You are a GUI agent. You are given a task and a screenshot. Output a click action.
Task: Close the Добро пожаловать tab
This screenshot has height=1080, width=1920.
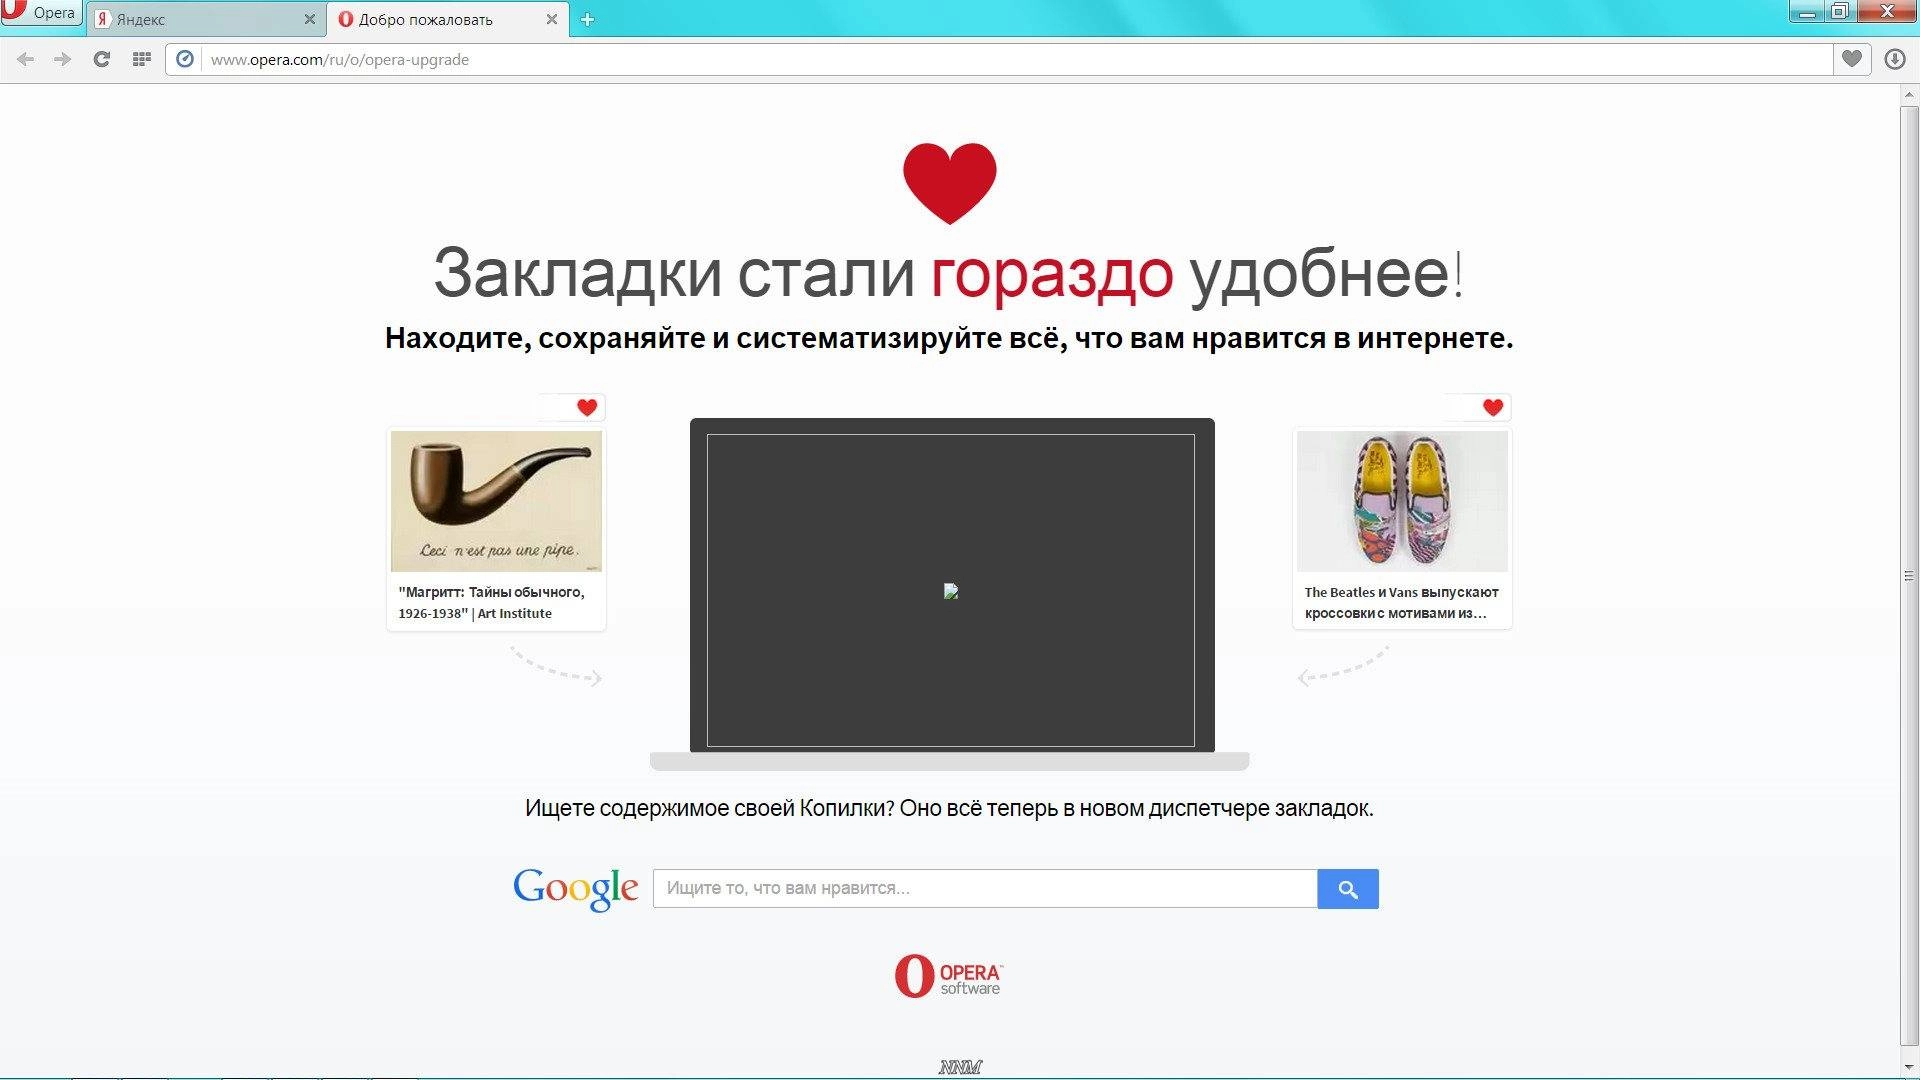(551, 19)
